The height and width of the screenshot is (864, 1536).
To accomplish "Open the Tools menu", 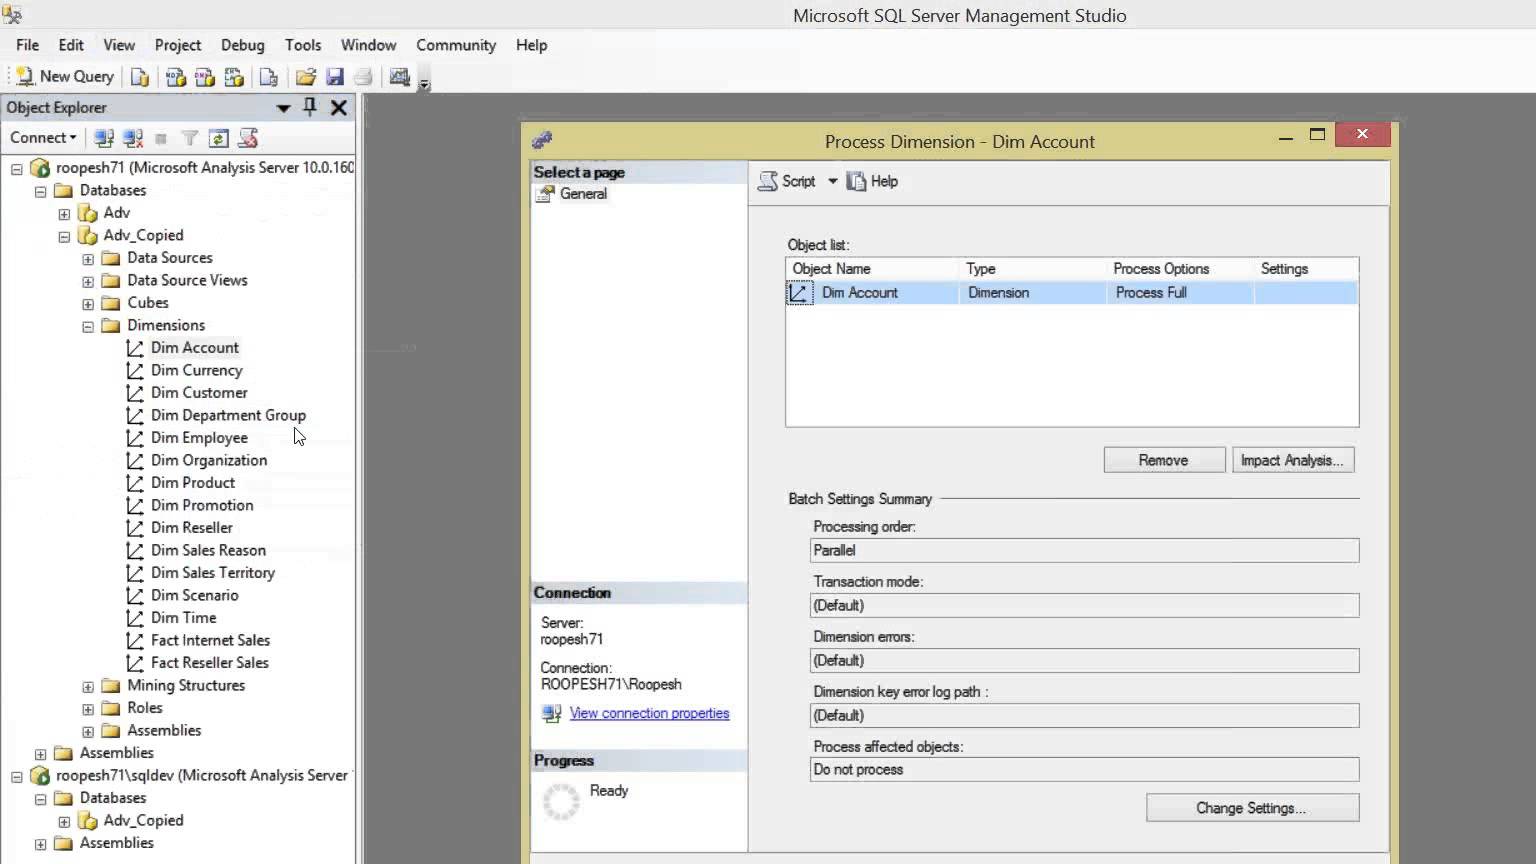I will 303,45.
